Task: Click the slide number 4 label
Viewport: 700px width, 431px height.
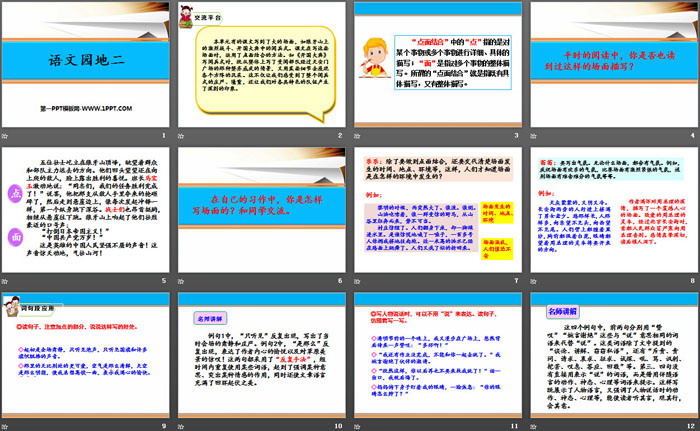Action: tap(692, 135)
